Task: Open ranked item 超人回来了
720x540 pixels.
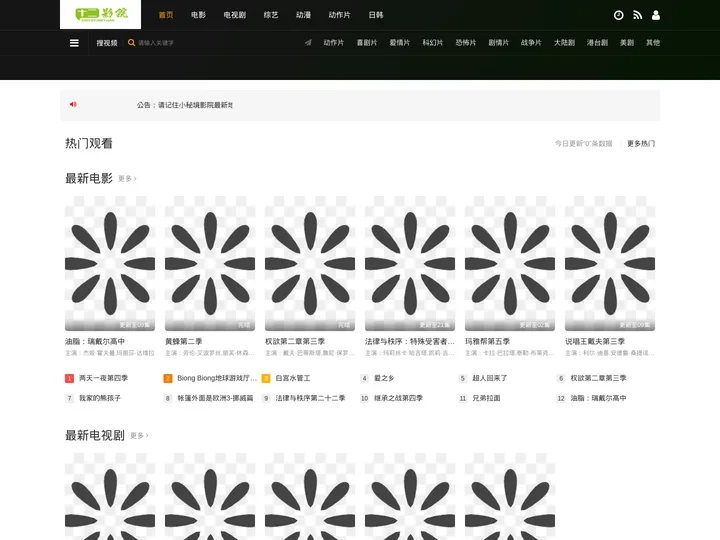Action: click(489, 378)
